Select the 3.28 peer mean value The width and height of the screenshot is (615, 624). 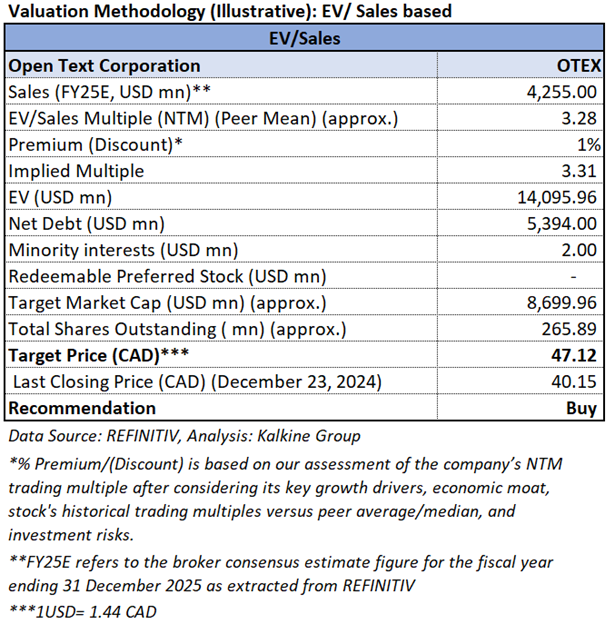tap(579, 119)
